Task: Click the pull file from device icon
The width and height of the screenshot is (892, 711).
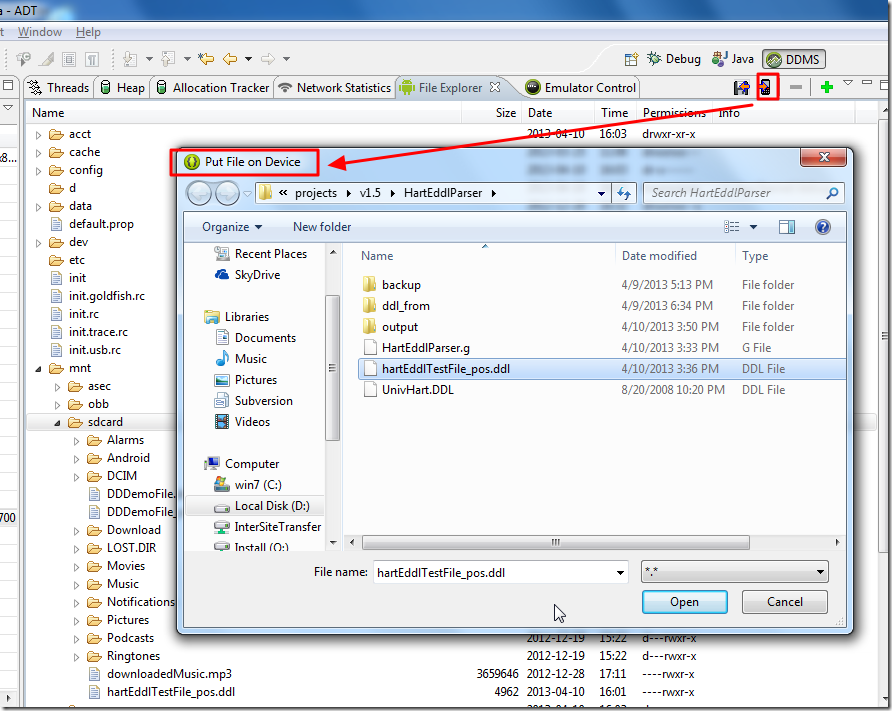Action: 741,88
